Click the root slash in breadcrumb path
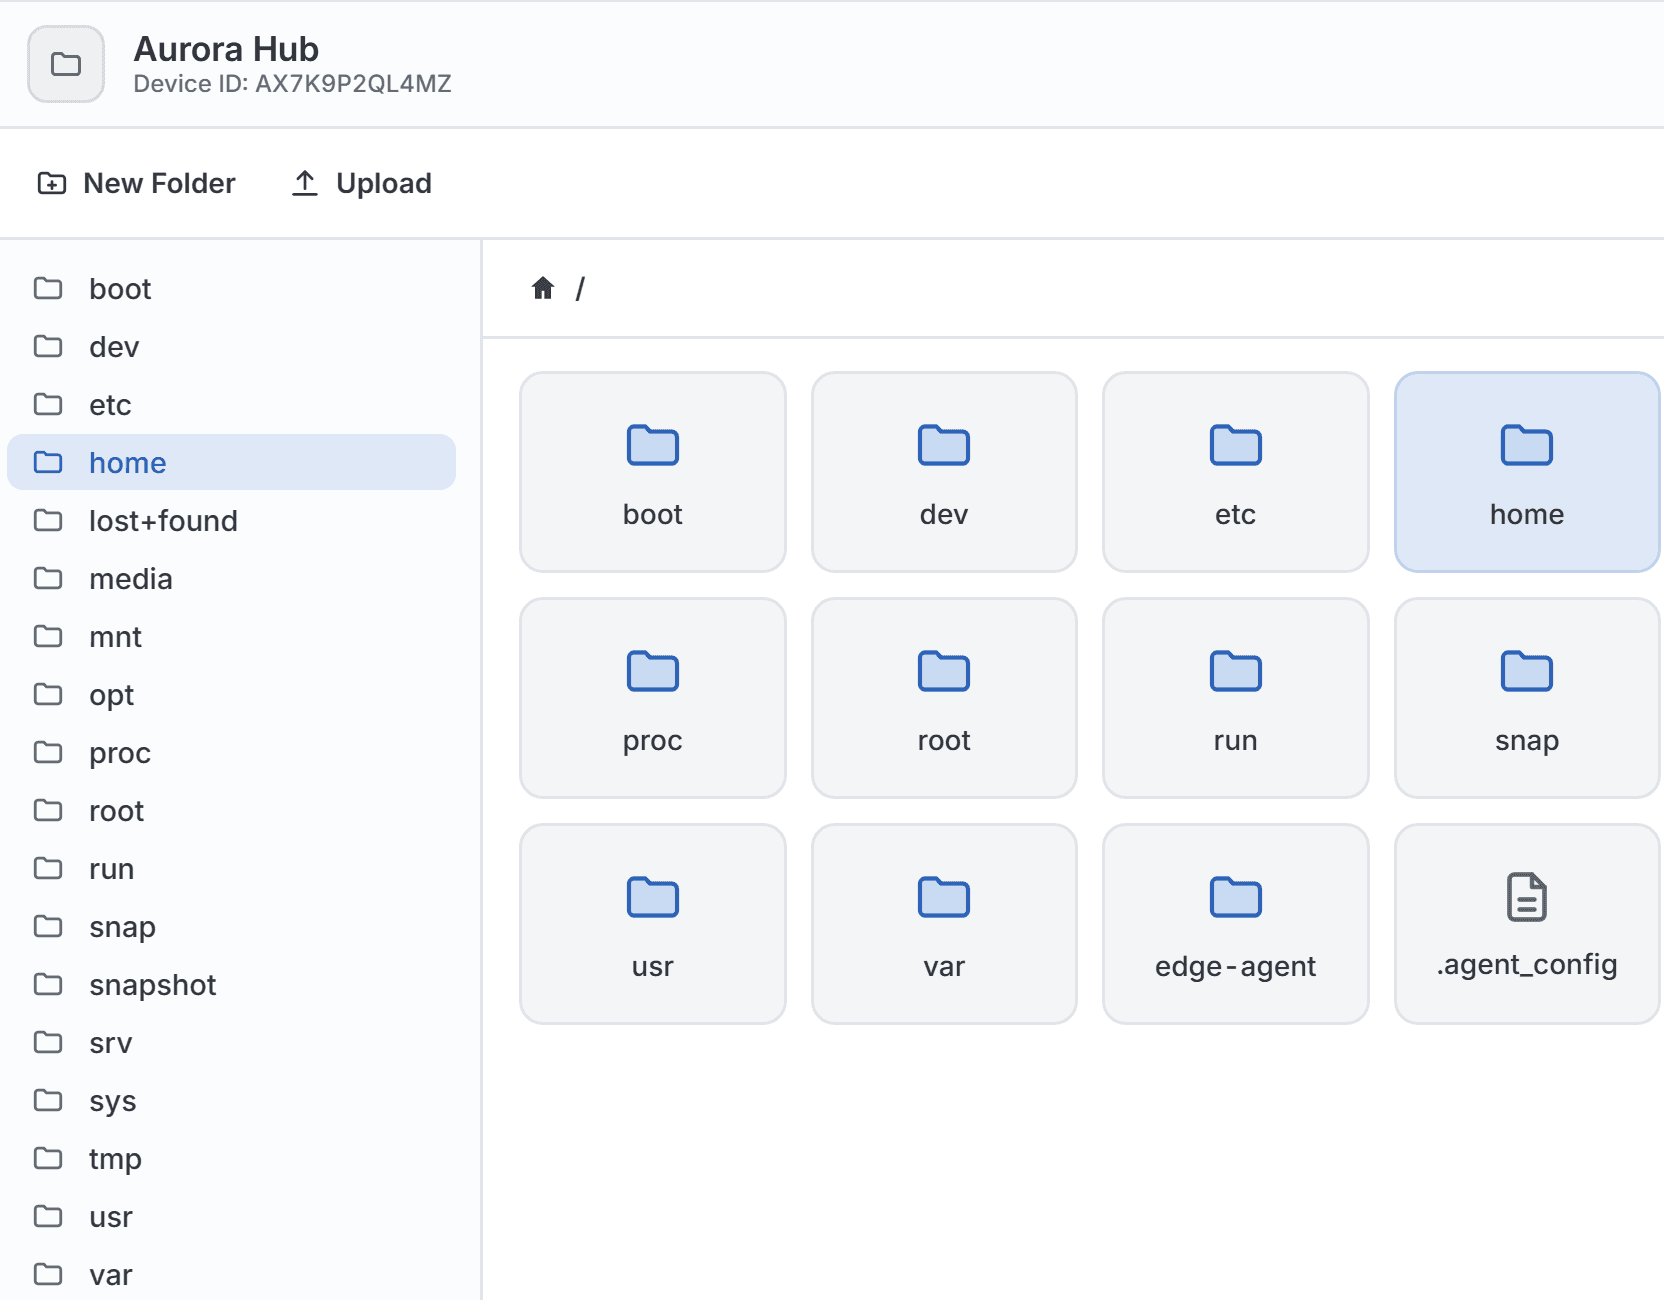The image size is (1664, 1300). coord(580,289)
